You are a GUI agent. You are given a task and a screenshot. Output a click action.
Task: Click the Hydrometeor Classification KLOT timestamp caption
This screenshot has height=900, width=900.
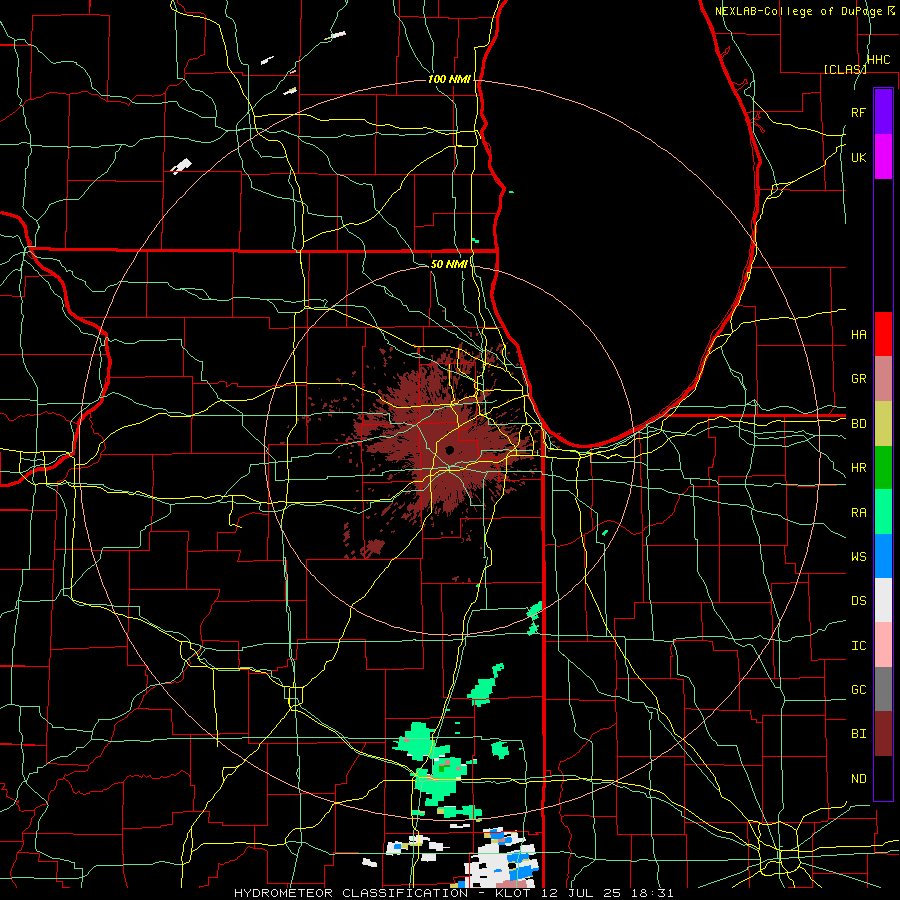tap(453, 893)
